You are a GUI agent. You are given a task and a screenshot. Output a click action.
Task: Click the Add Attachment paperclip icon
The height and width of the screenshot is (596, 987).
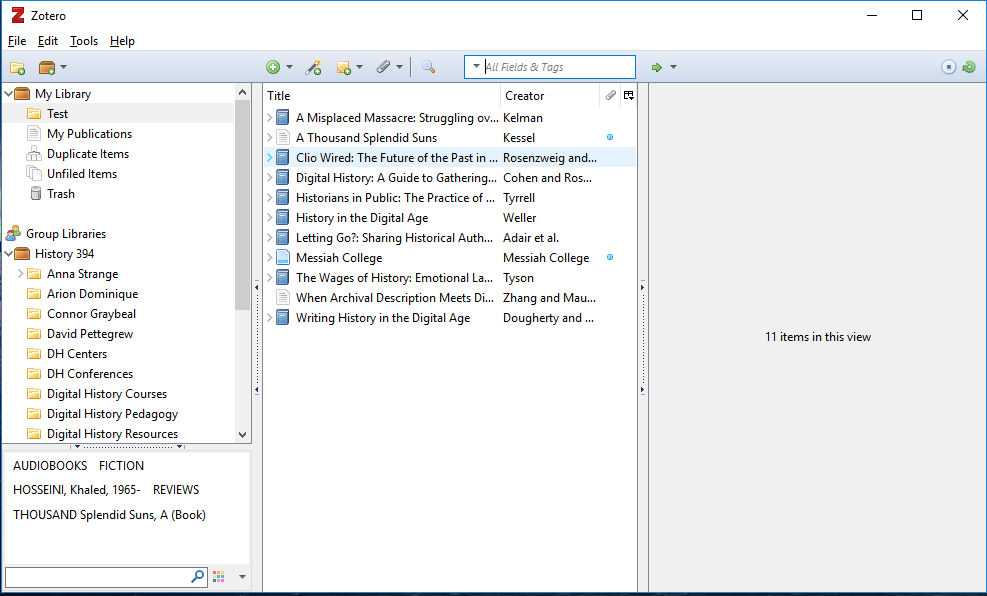pos(383,67)
